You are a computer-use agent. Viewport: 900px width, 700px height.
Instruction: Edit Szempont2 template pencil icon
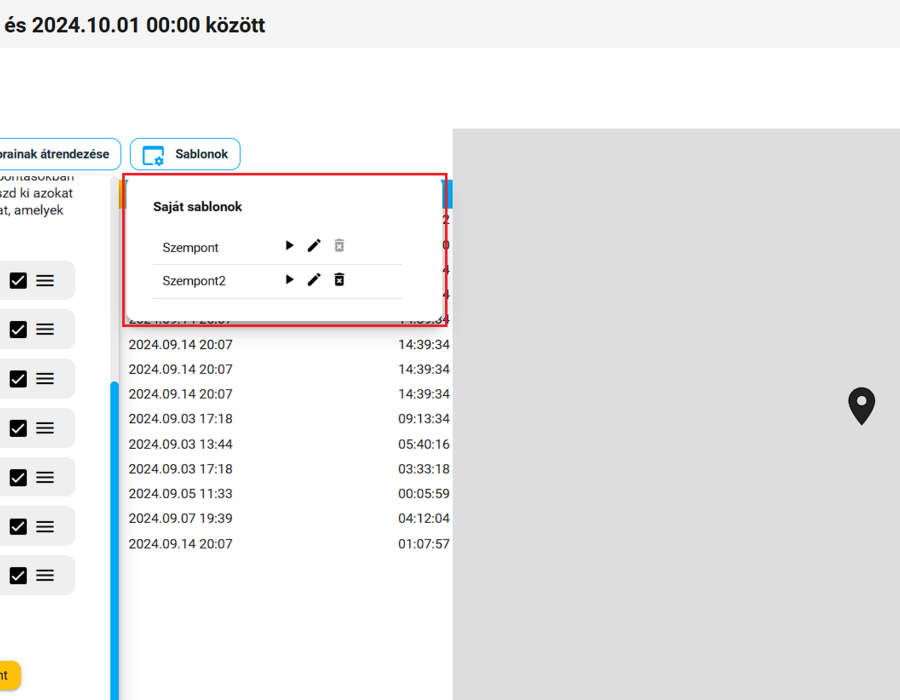click(x=314, y=279)
